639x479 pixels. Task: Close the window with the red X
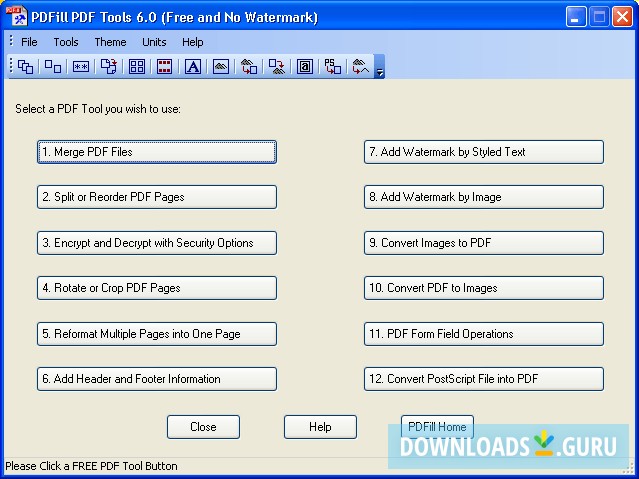pyautogui.click(x=622, y=17)
